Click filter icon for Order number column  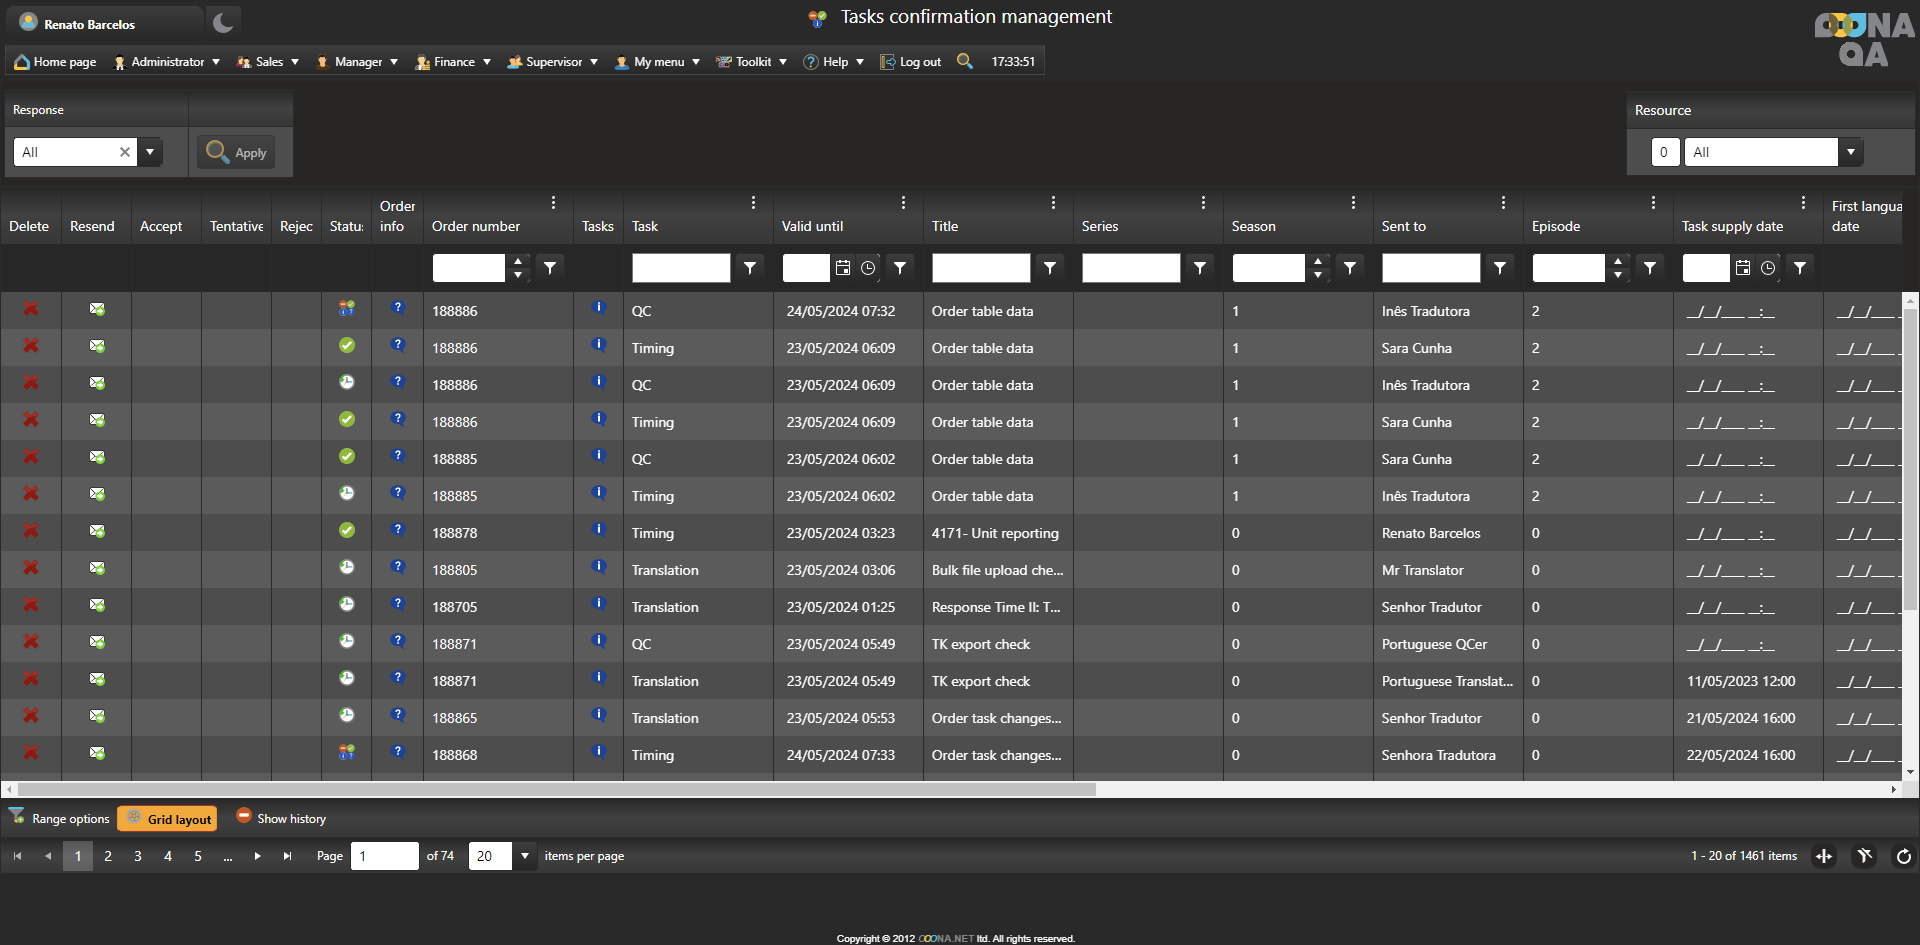pos(550,268)
